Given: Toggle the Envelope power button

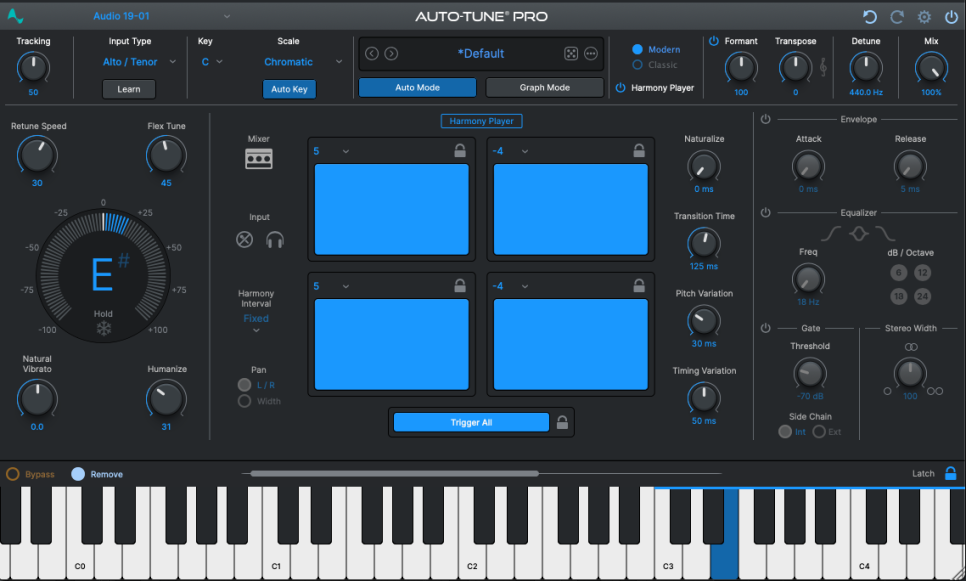Looking at the screenshot, I should click(766, 119).
